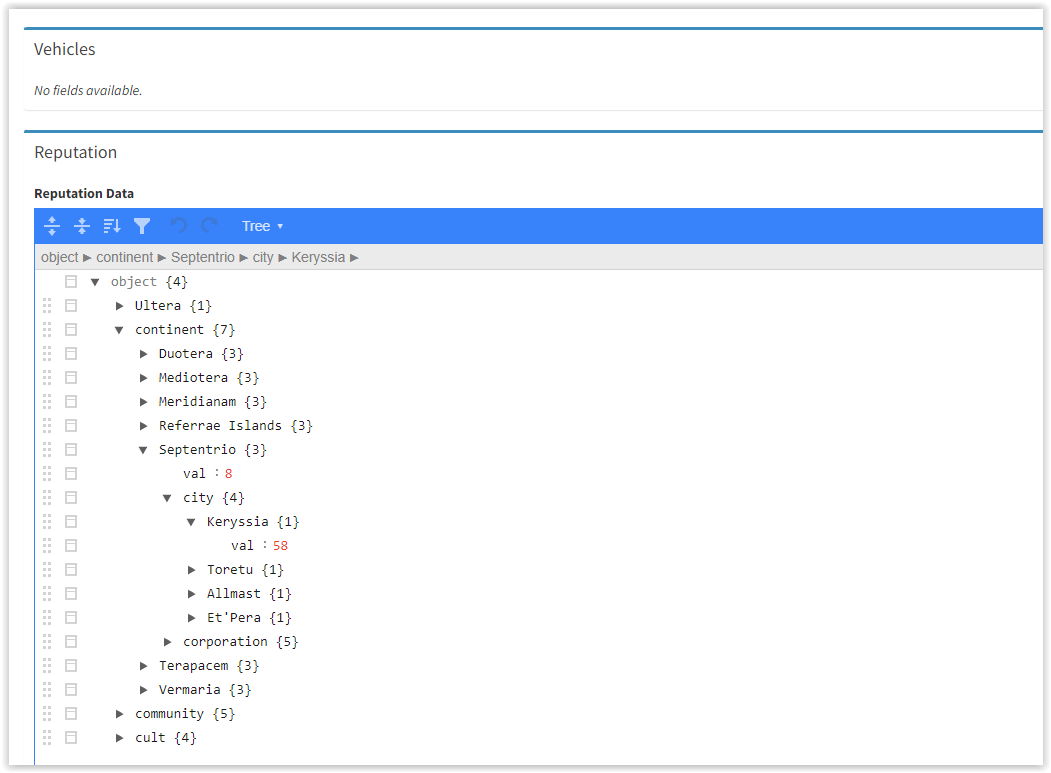Click the 'community' field name
Image resolution: width=1051 pixels, height=773 pixels.
click(x=169, y=714)
